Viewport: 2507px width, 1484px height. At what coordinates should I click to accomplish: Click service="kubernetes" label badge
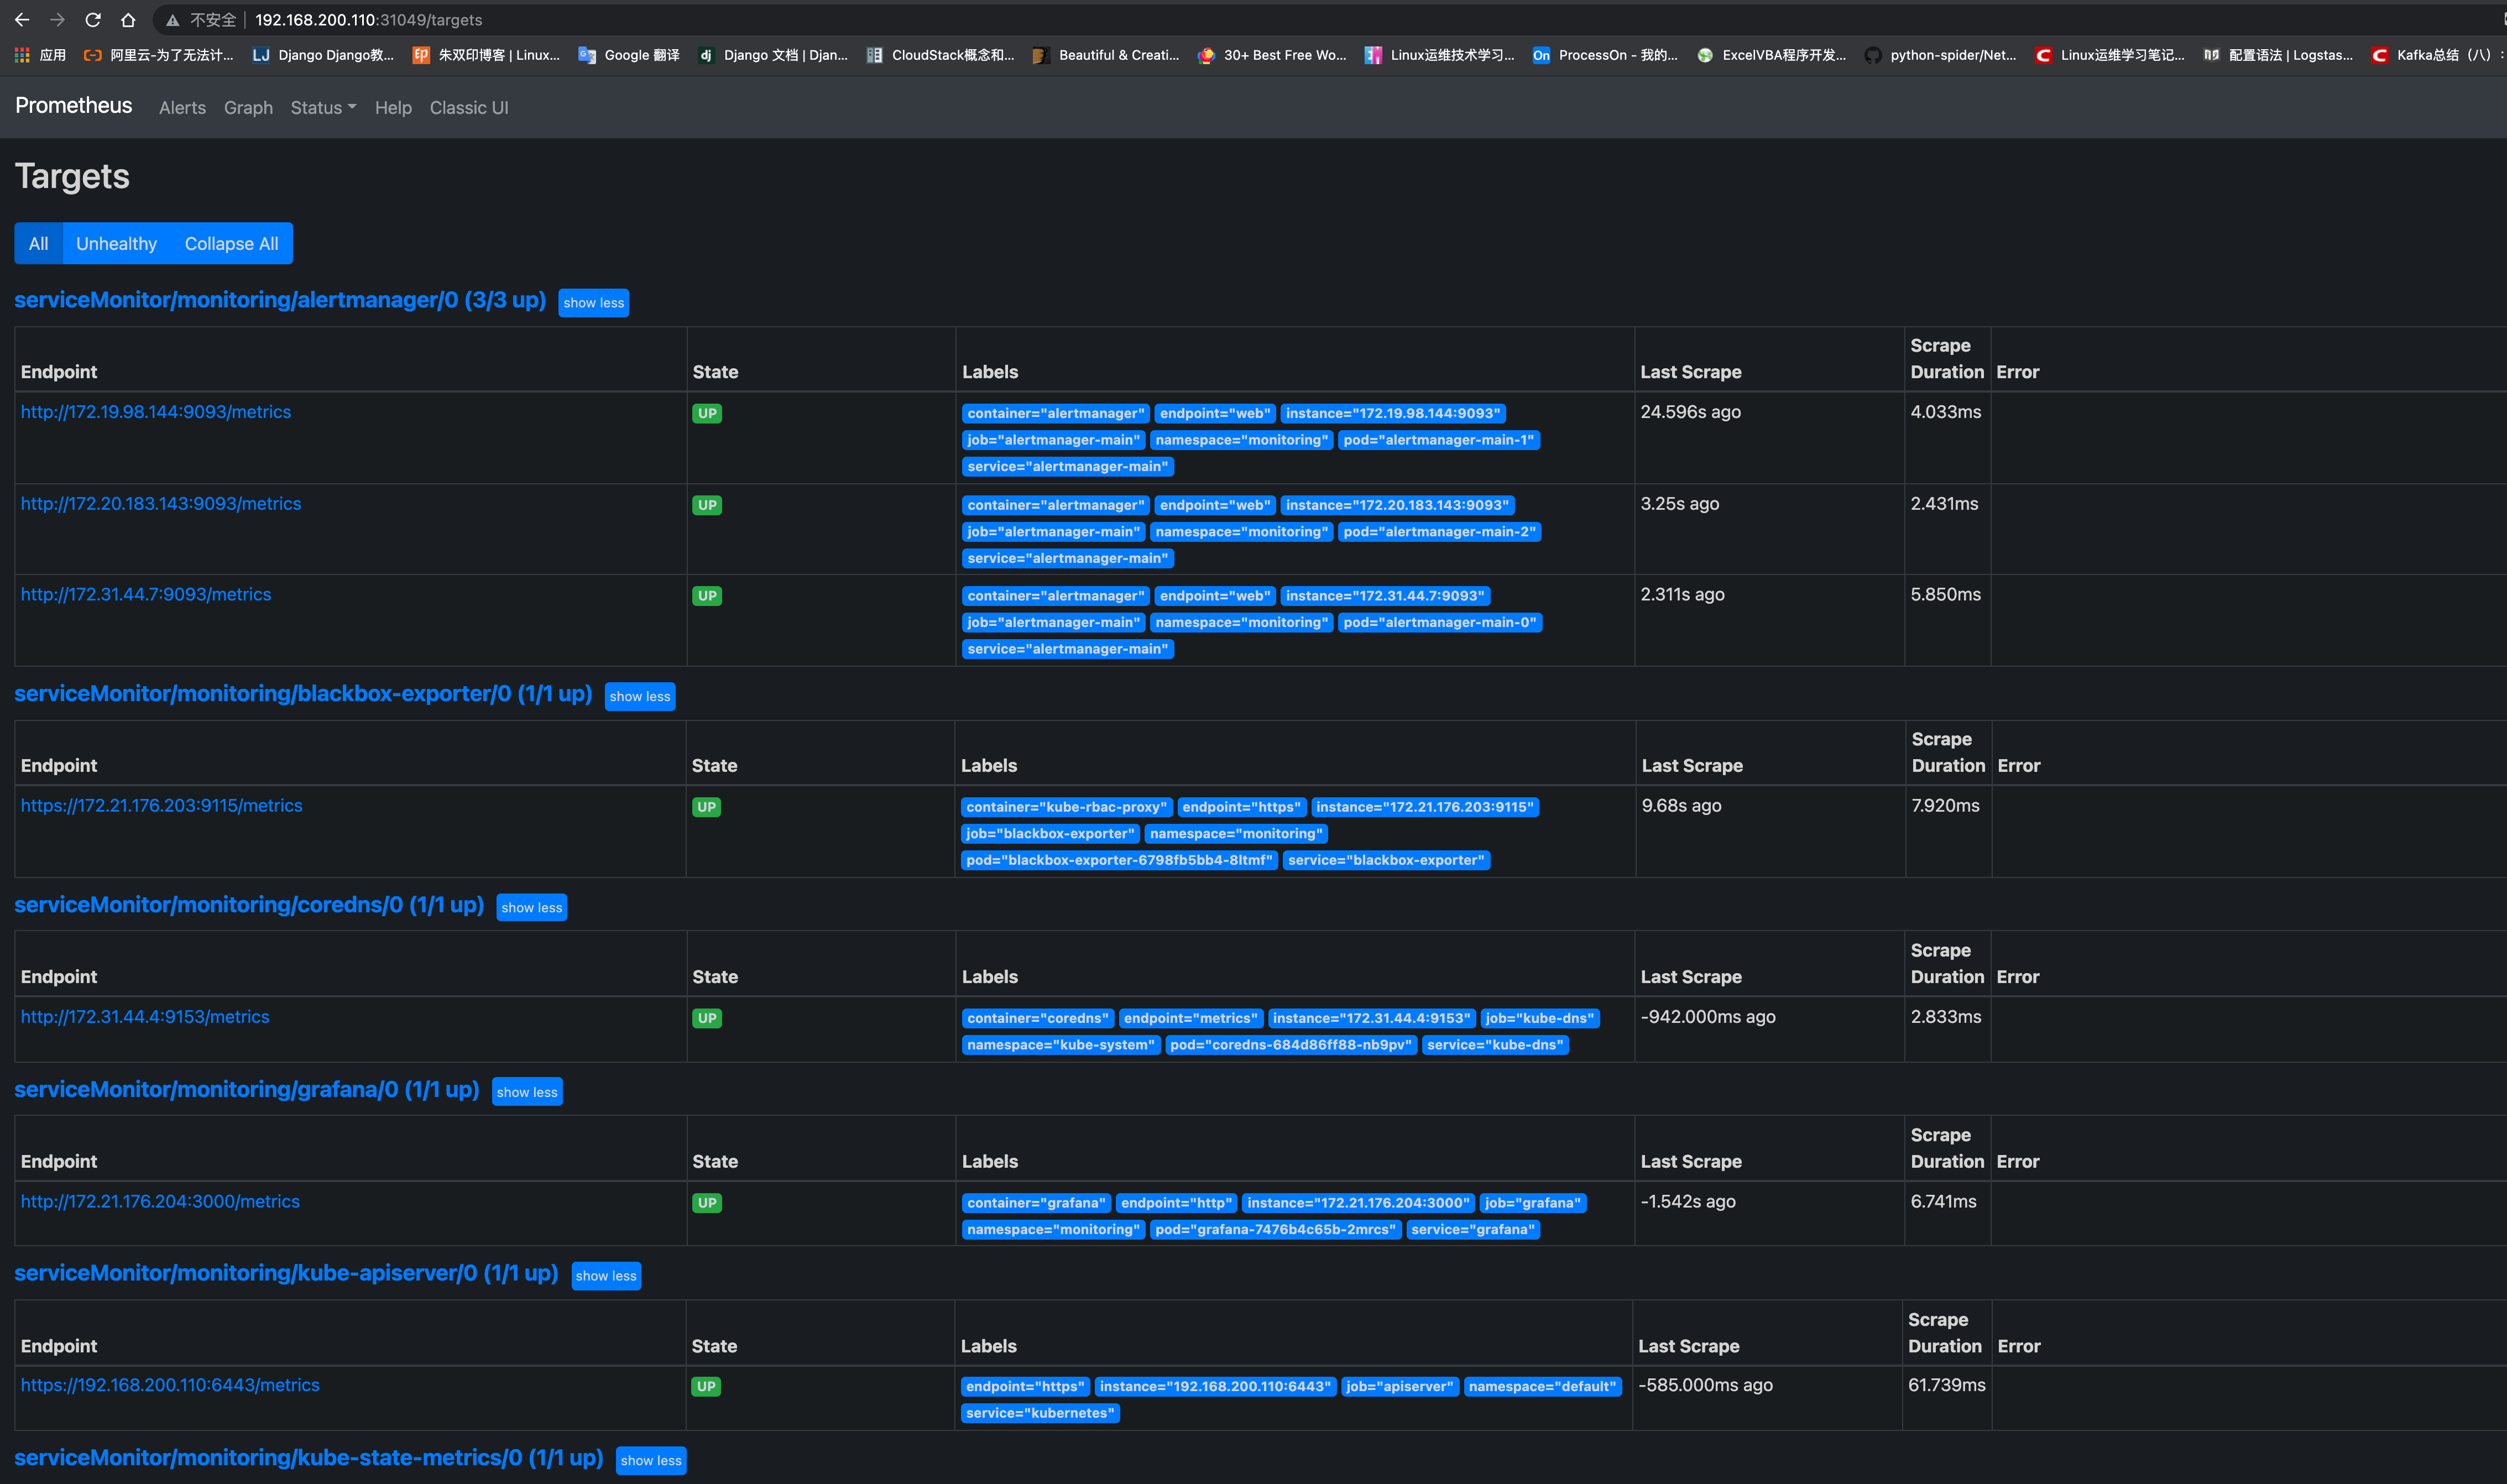(x=1040, y=1414)
